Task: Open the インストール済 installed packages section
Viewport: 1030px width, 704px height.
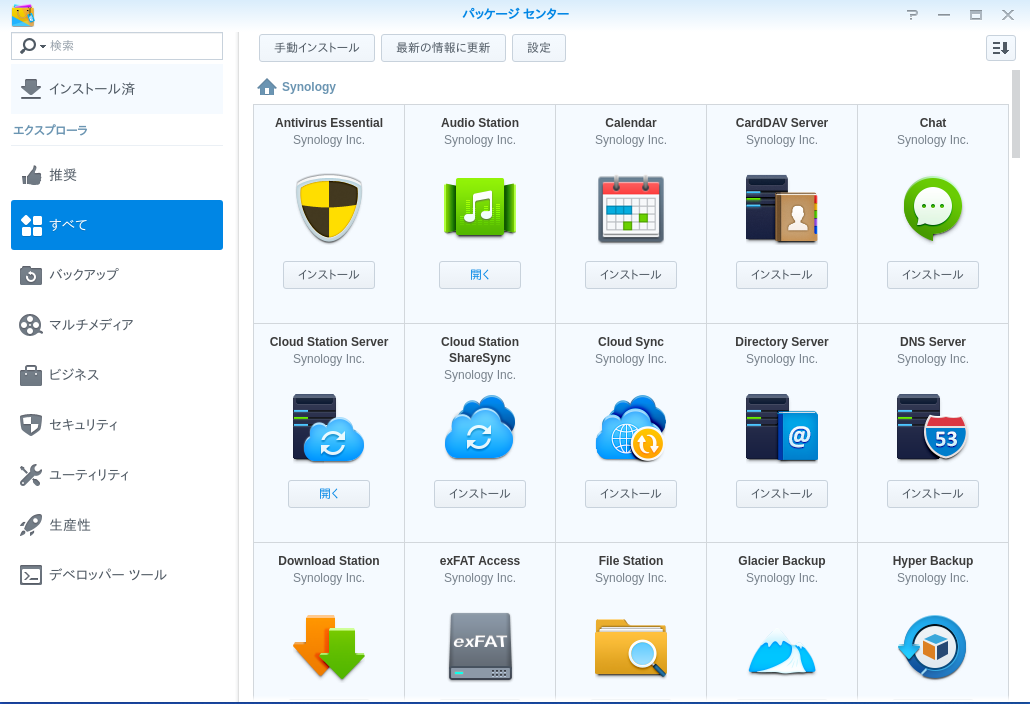Action: coord(117,89)
